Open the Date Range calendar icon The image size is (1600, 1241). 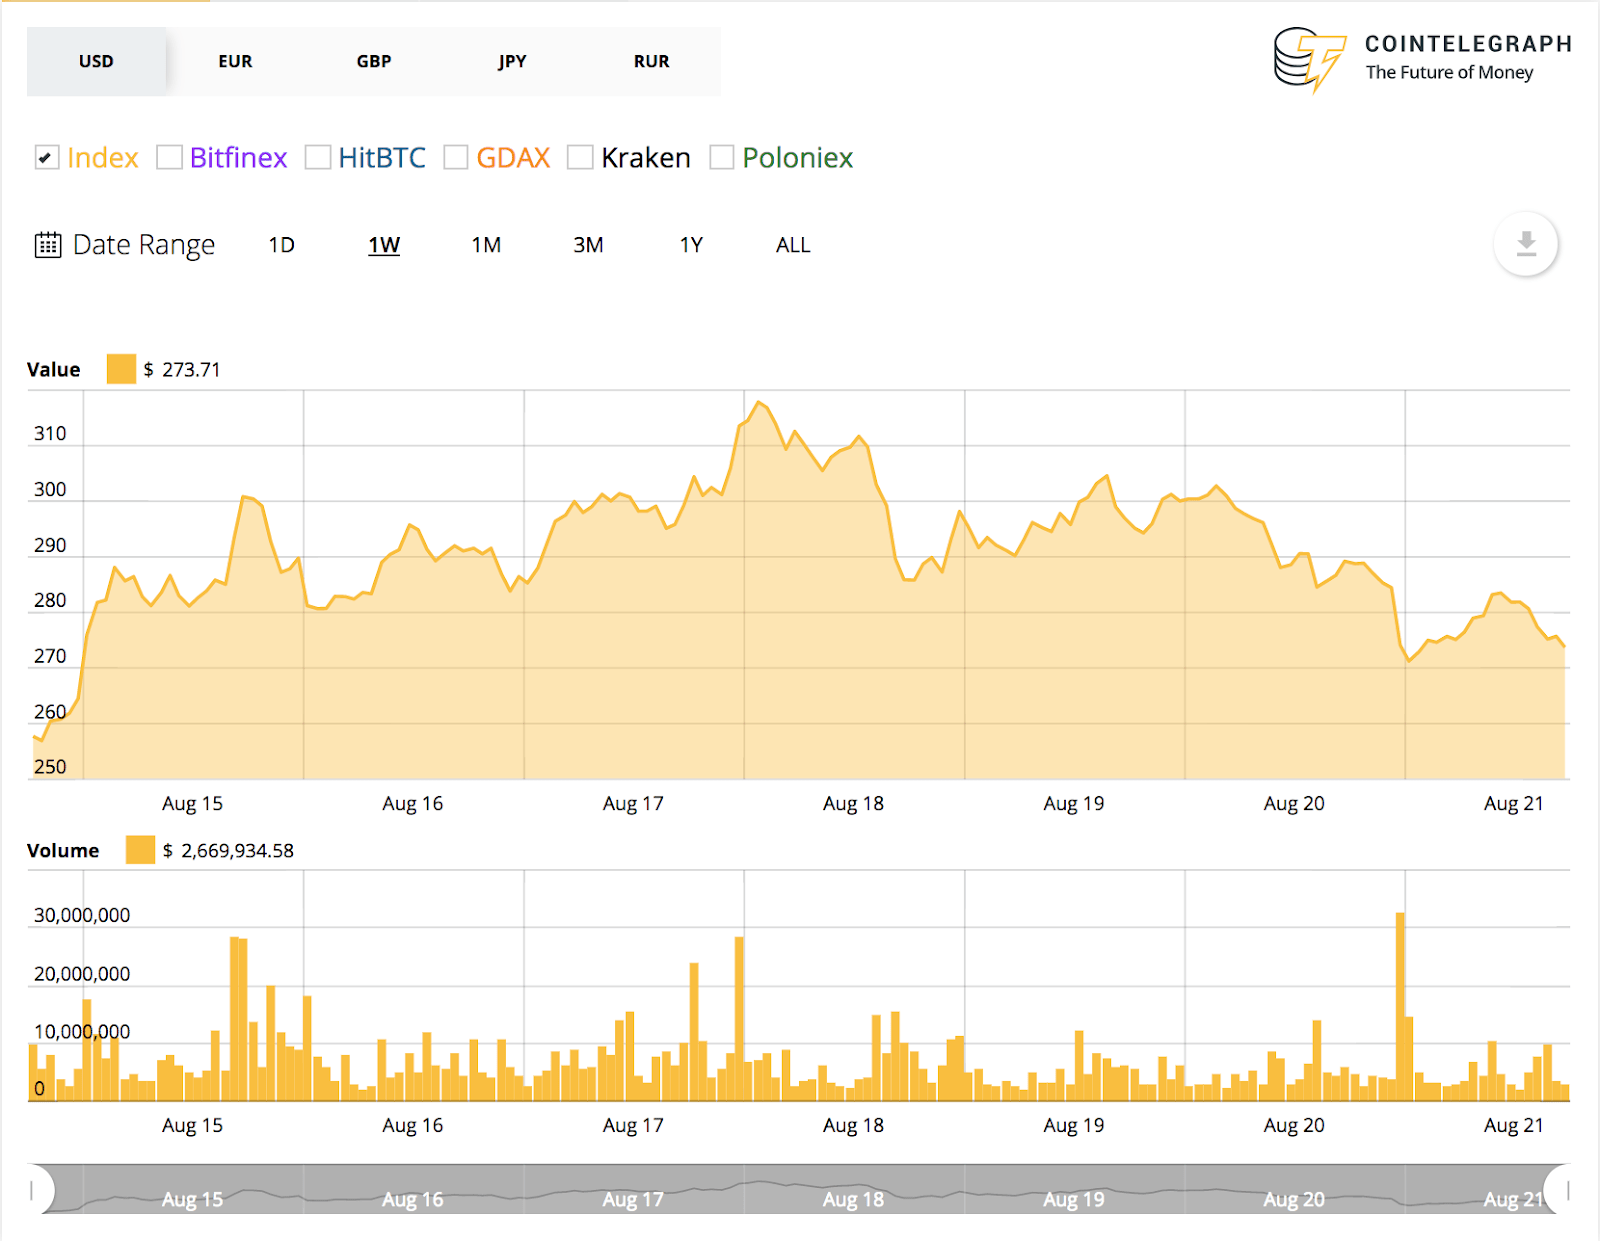click(x=47, y=244)
